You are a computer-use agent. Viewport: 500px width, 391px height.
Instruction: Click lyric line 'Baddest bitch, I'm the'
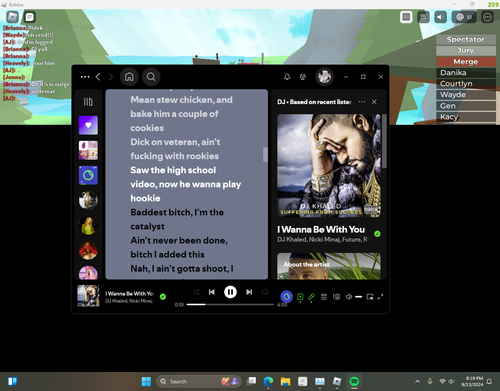[x=177, y=212]
